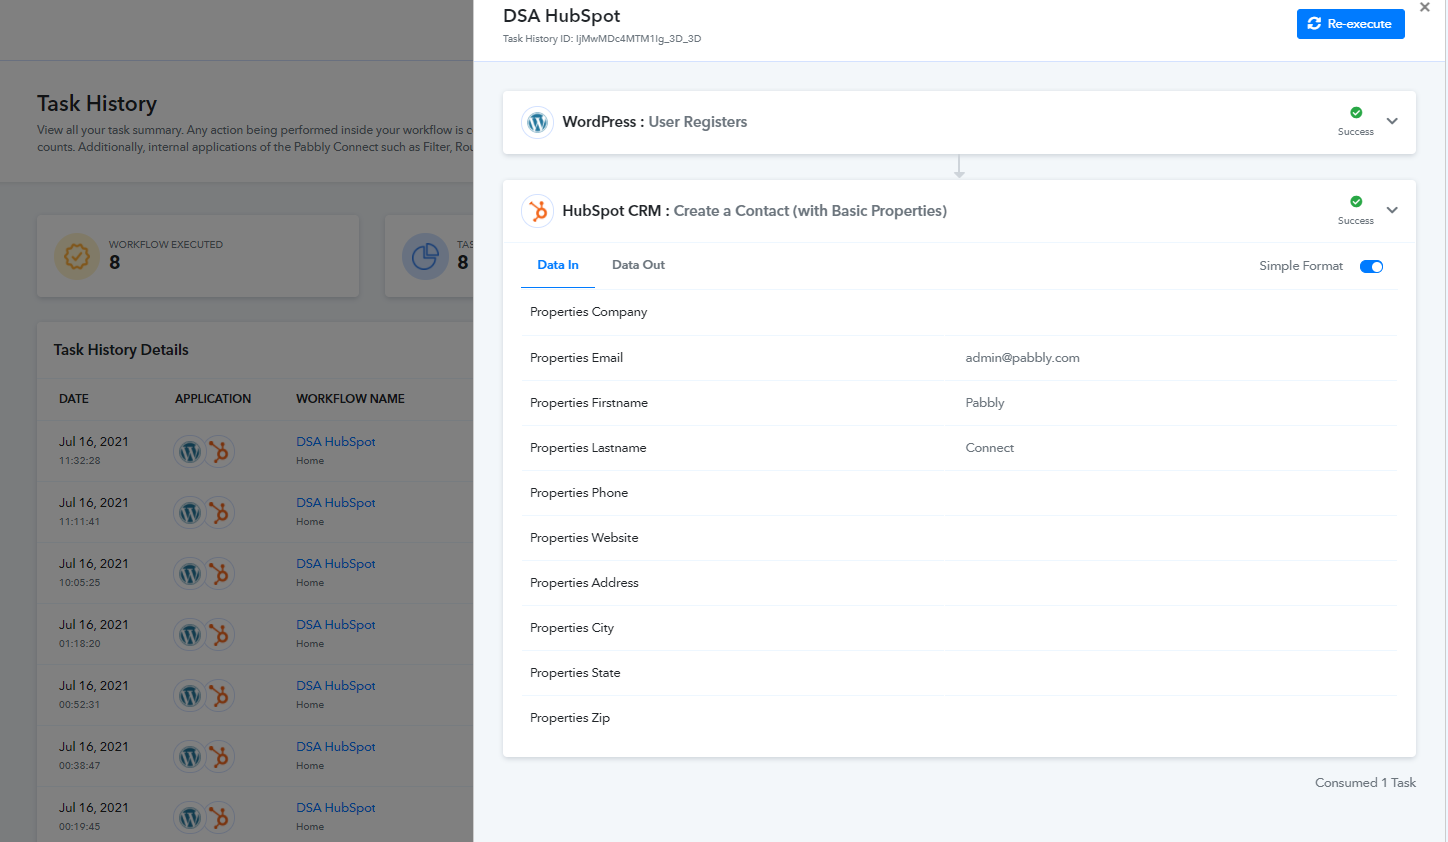The height and width of the screenshot is (842, 1448).
Task: Click the HubSpot icon in the 10:05:25 row
Action: pyautogui.click(x=219, y=574)
